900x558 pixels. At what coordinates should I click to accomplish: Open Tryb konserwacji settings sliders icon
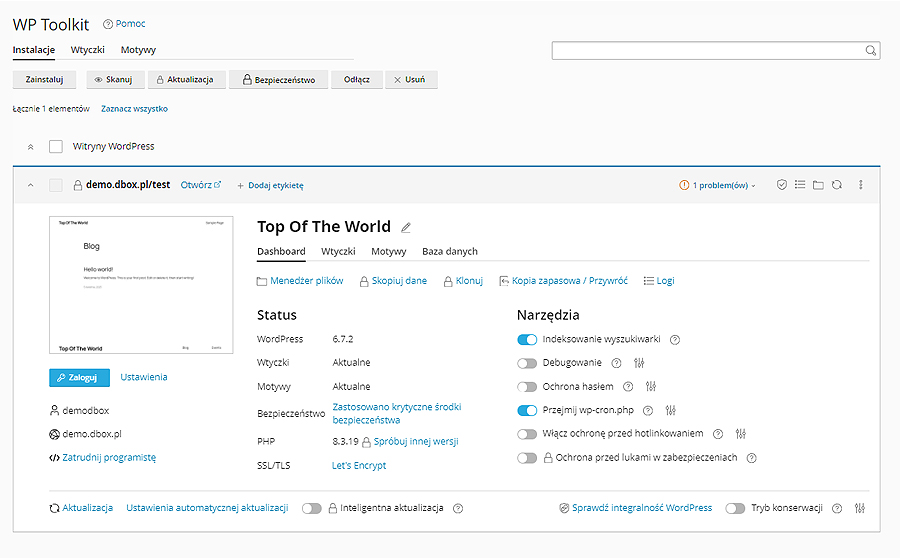(x=860, y=508)
